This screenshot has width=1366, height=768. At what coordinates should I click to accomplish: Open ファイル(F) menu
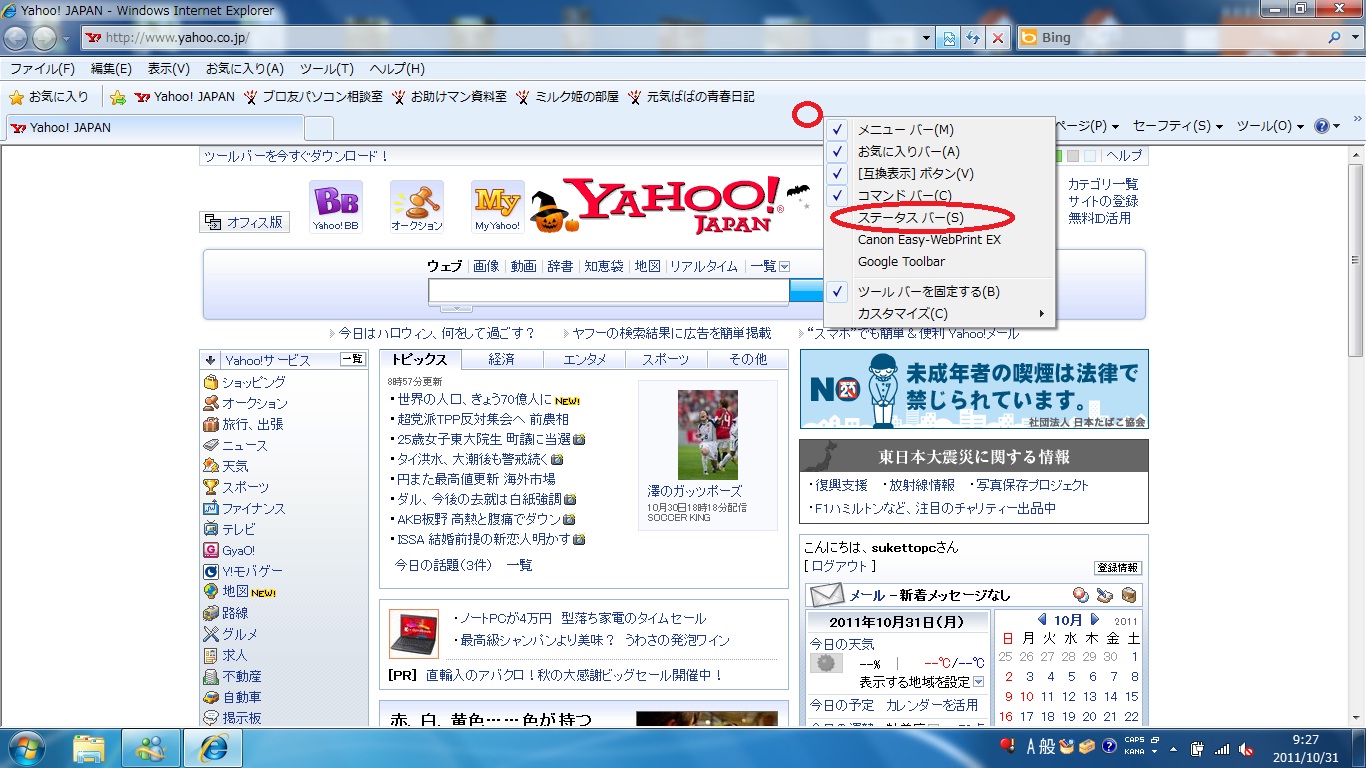pos(42,69)
